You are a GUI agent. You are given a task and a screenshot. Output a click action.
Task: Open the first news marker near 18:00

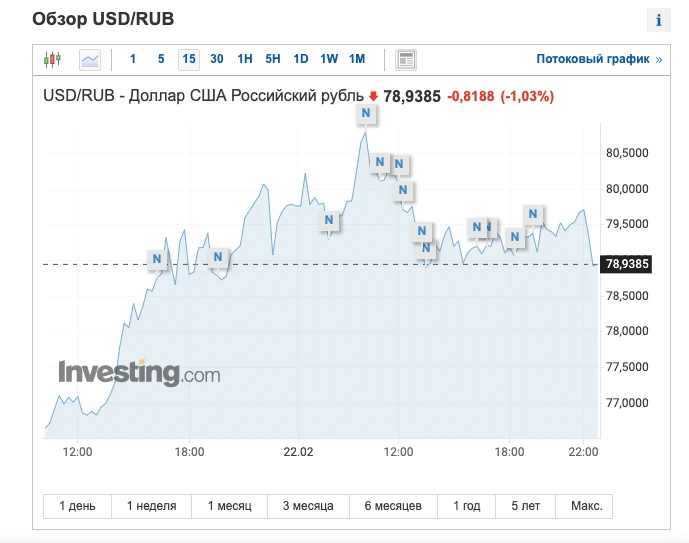click(x=157, y=259)
